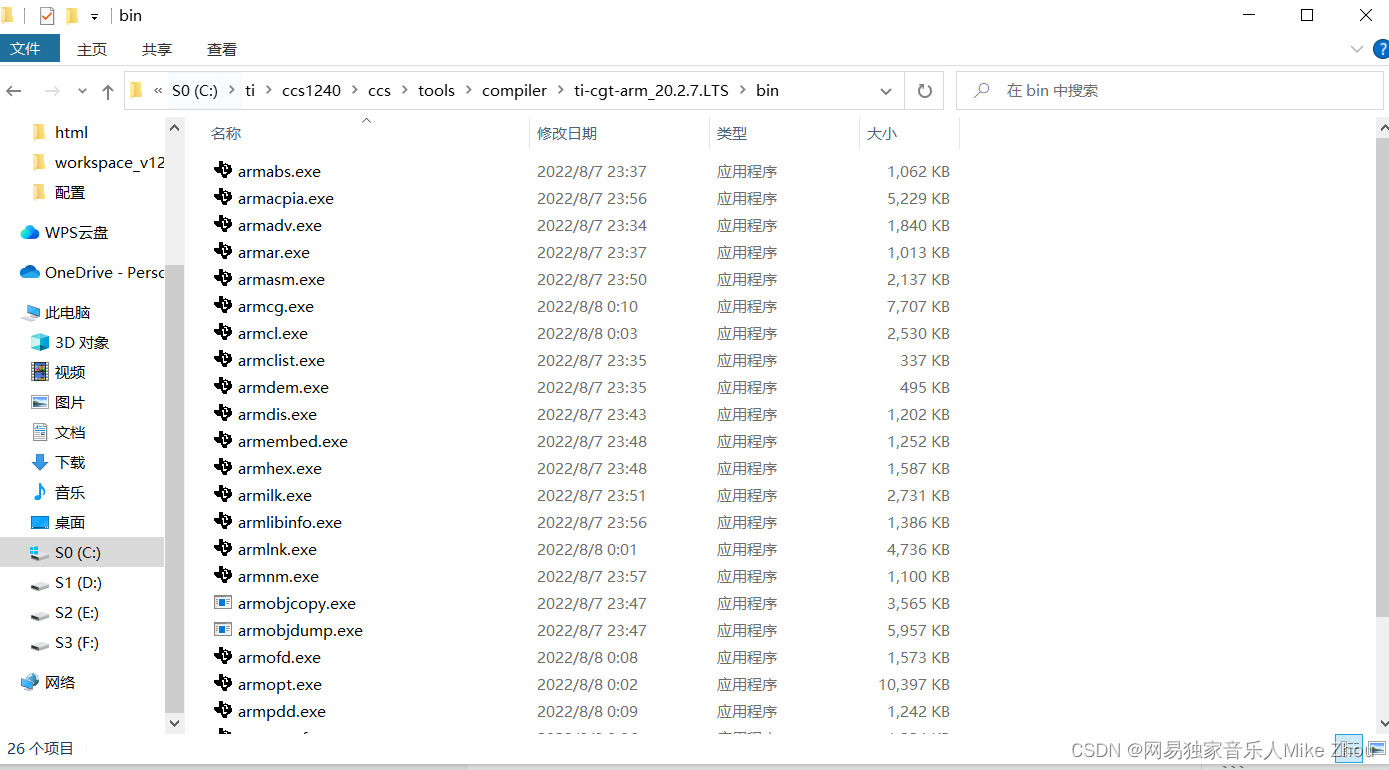Expand the chevron after S0 (C:) in path

(x=232, y=90)
